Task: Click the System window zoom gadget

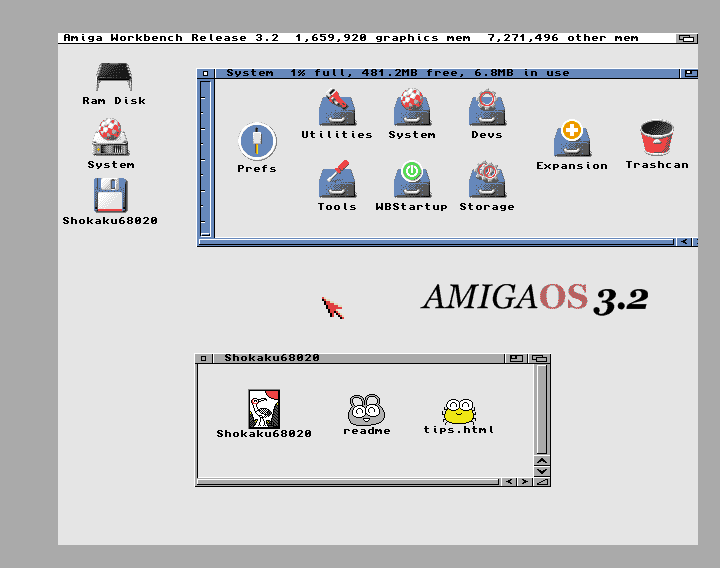Action: click(x=691, y=73)
